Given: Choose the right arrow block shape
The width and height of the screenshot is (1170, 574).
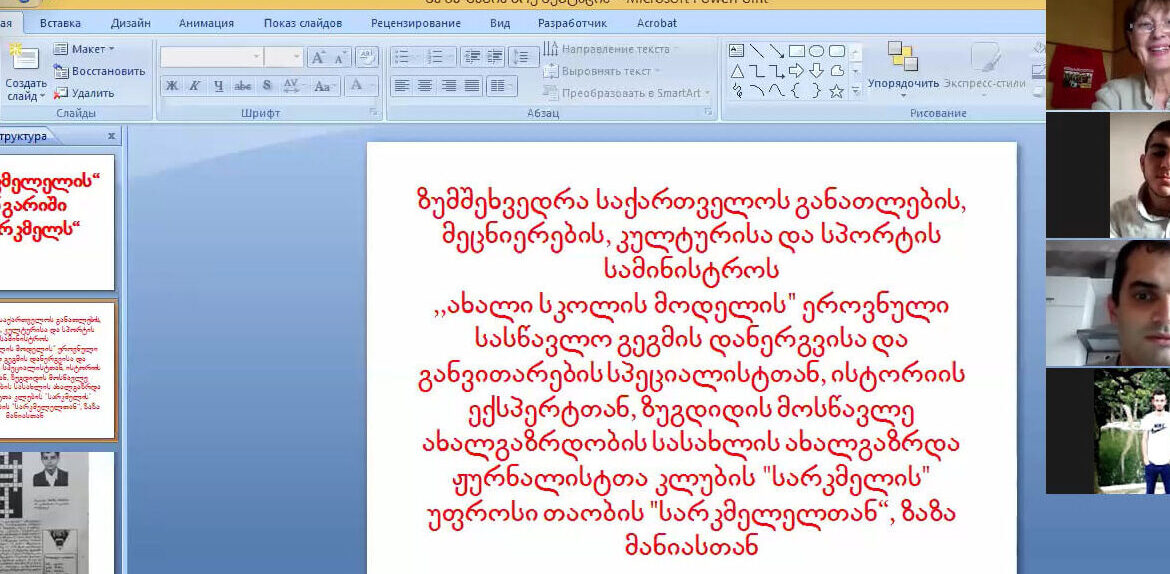Looking at the screenshot, I should click(x=796, y=71).
